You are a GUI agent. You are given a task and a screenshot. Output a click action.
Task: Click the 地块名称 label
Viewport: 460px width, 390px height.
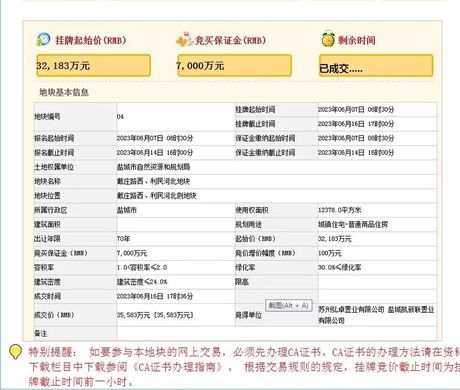tap(47, 181)
